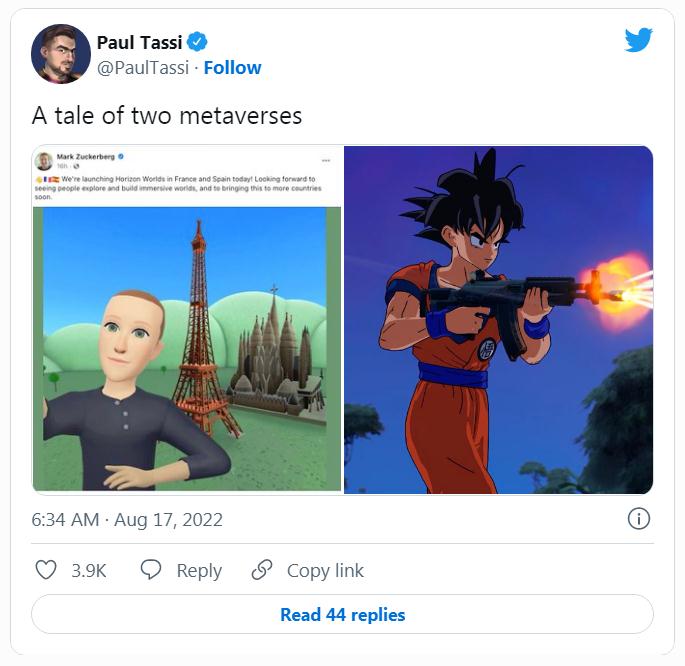Click the copy link chain icon
685x666 pixels.
[262, 570]
